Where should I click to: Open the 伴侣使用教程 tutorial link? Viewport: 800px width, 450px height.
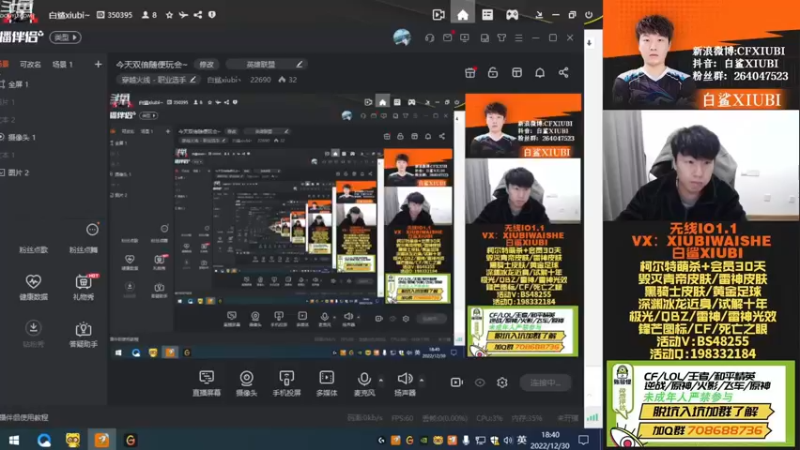coord(24,417)
